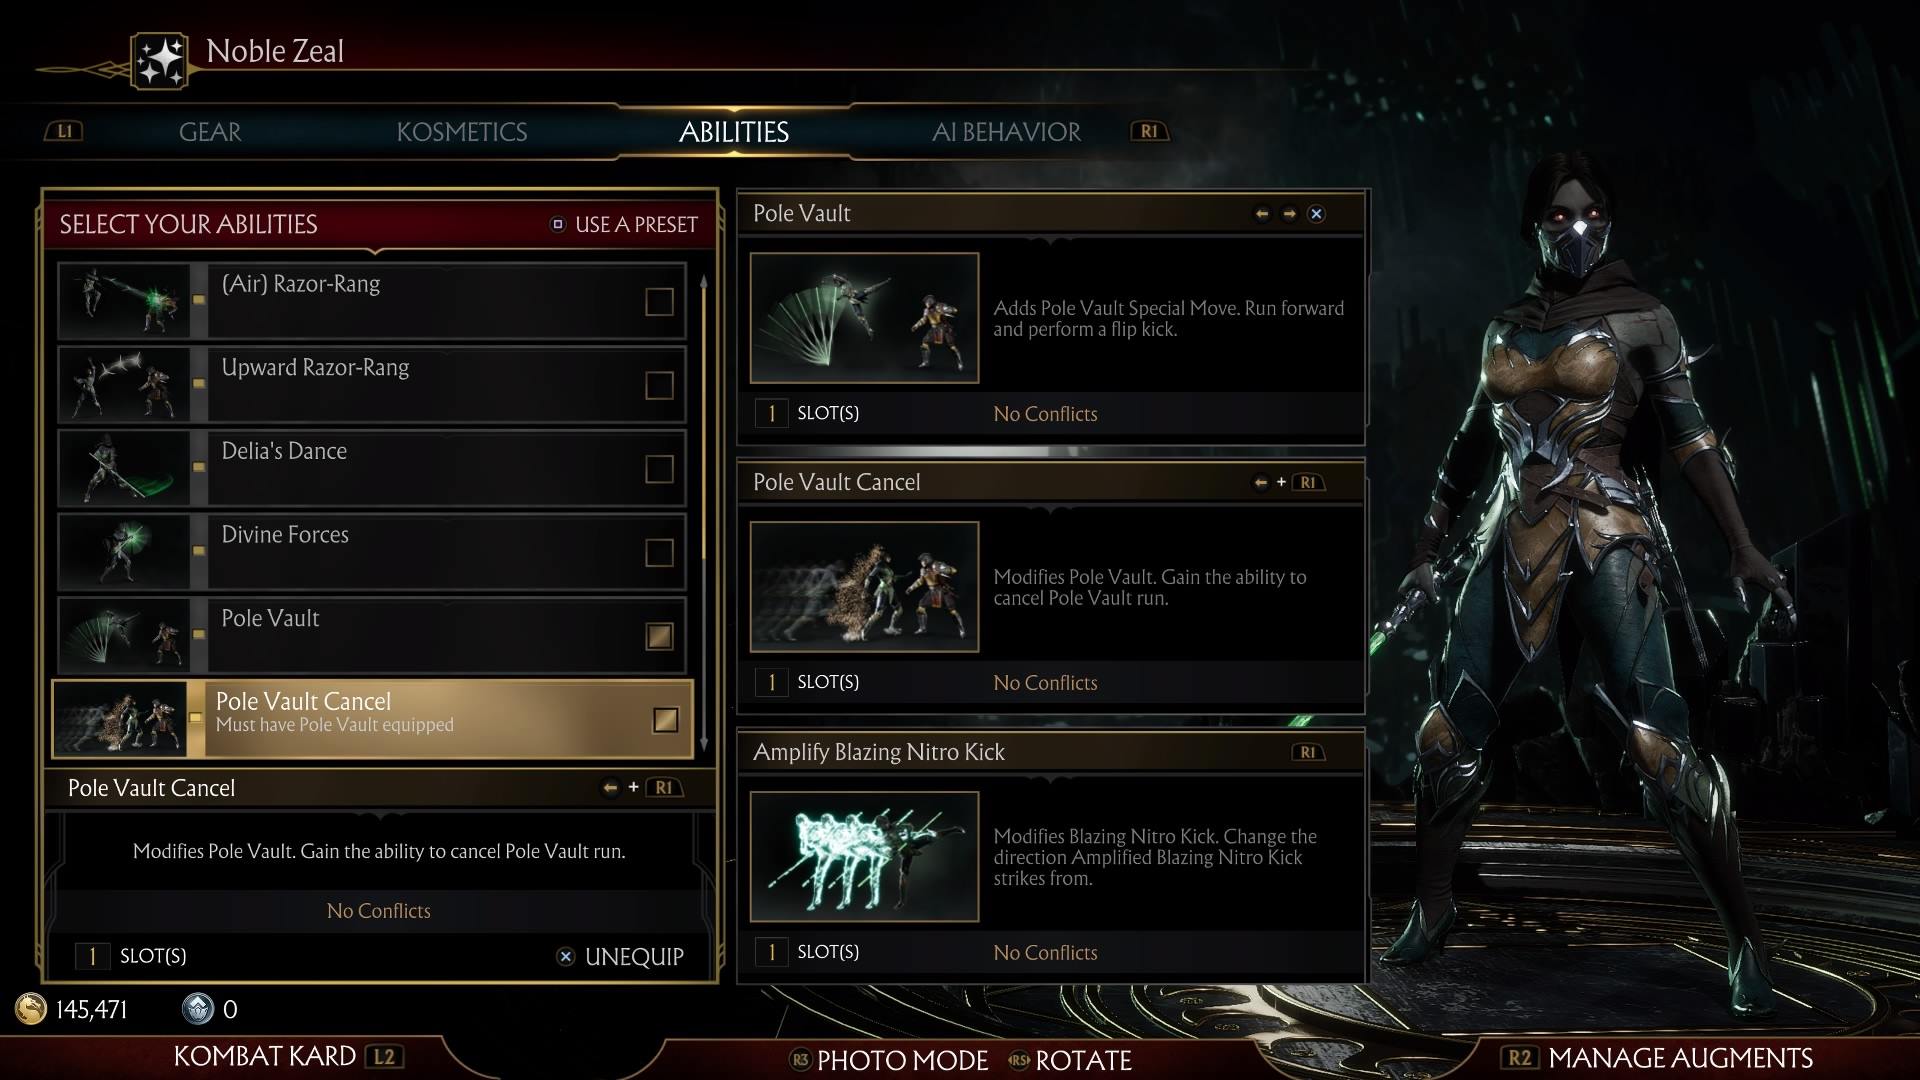This screenshot has width=1920, height=1080.
Task: Open the Kosmetics tab
Action: (x=462, y=132)
